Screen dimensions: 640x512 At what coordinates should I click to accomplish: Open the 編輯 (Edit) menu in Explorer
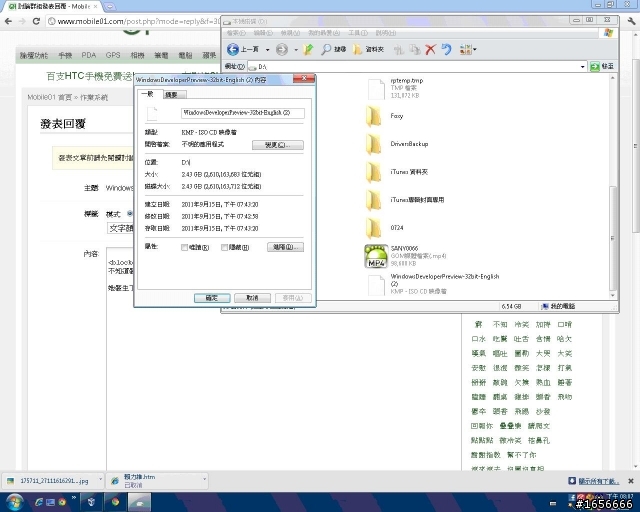coord(263,33)
